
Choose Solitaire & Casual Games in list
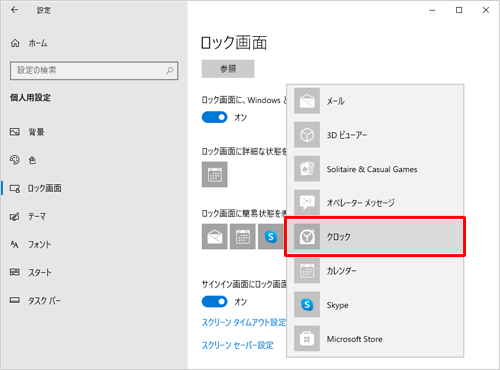pos(375,169)
